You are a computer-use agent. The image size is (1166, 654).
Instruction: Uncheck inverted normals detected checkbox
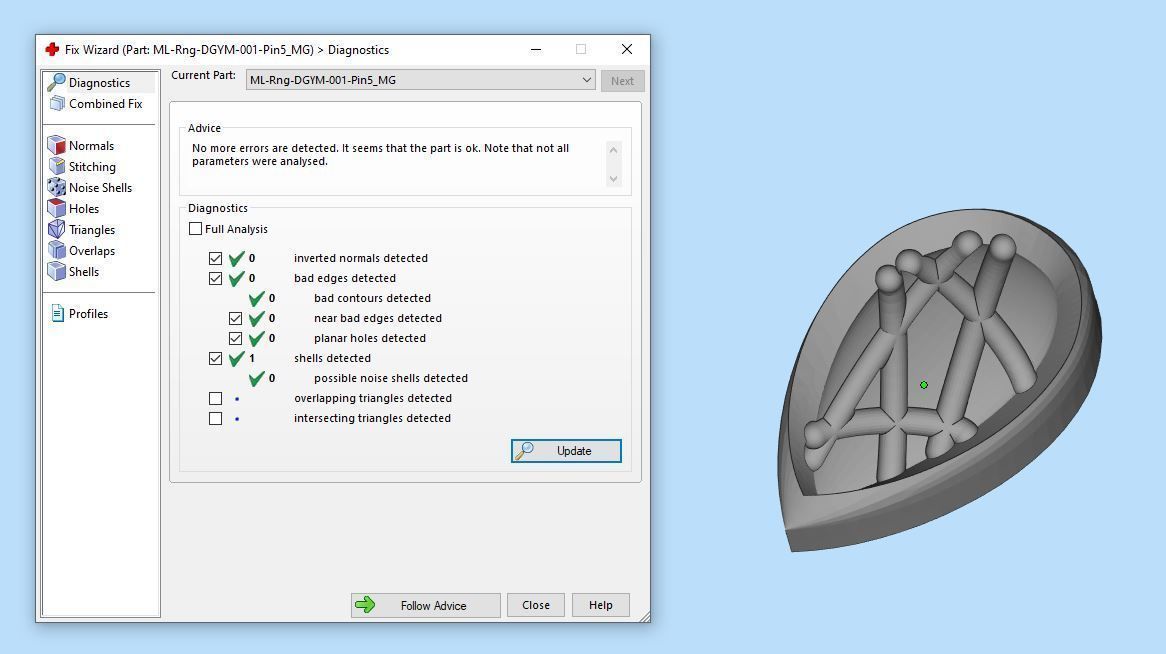point(216,258)
